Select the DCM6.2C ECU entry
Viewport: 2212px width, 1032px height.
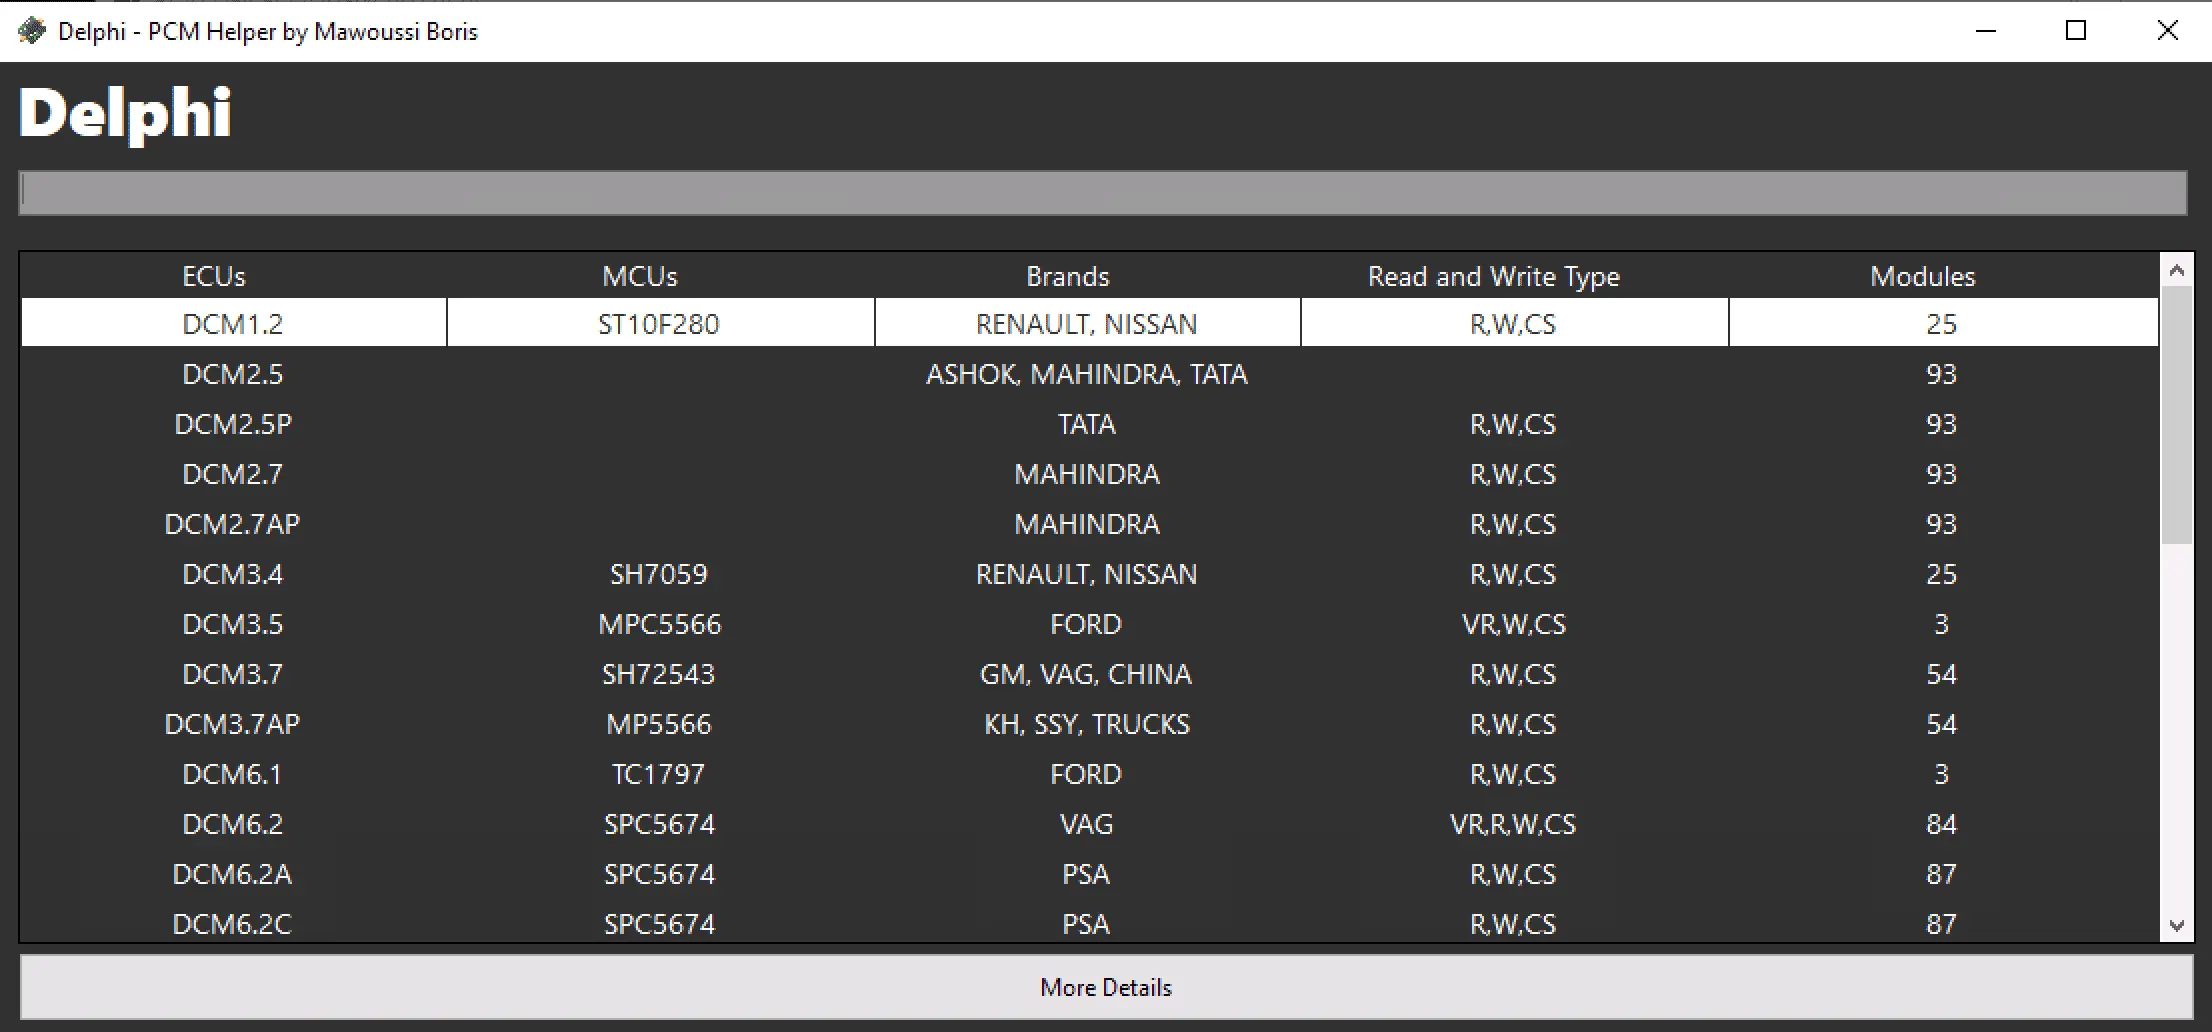click(233, 924)
